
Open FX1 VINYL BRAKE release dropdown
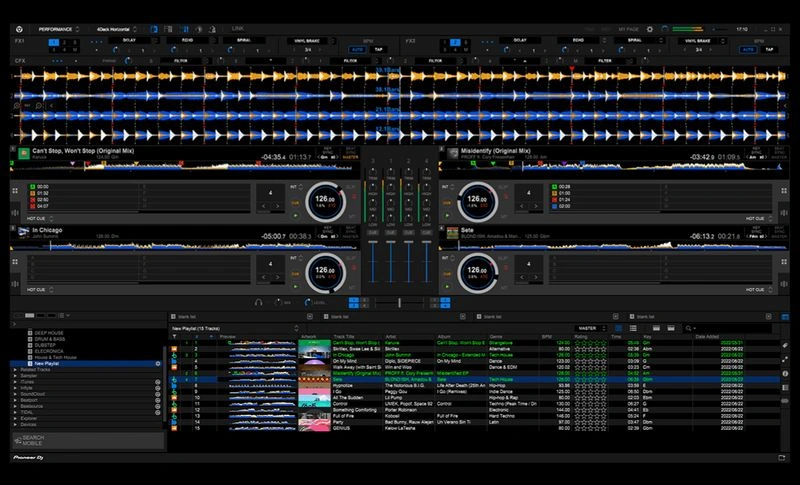(x=310, y=40)
